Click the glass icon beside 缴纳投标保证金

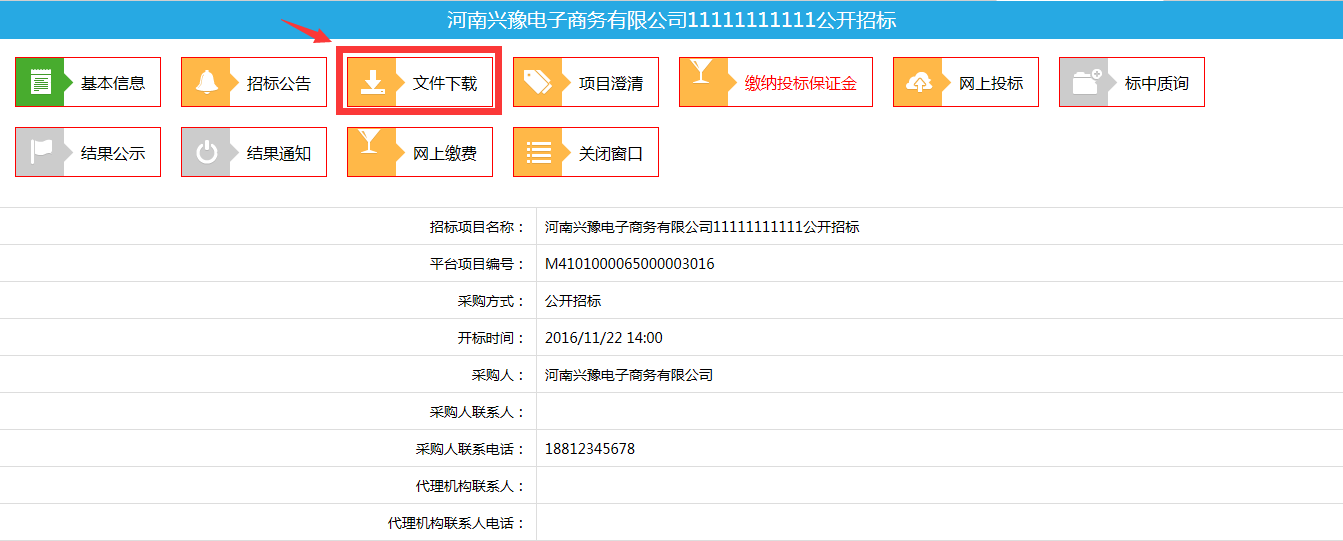(701, 73)
